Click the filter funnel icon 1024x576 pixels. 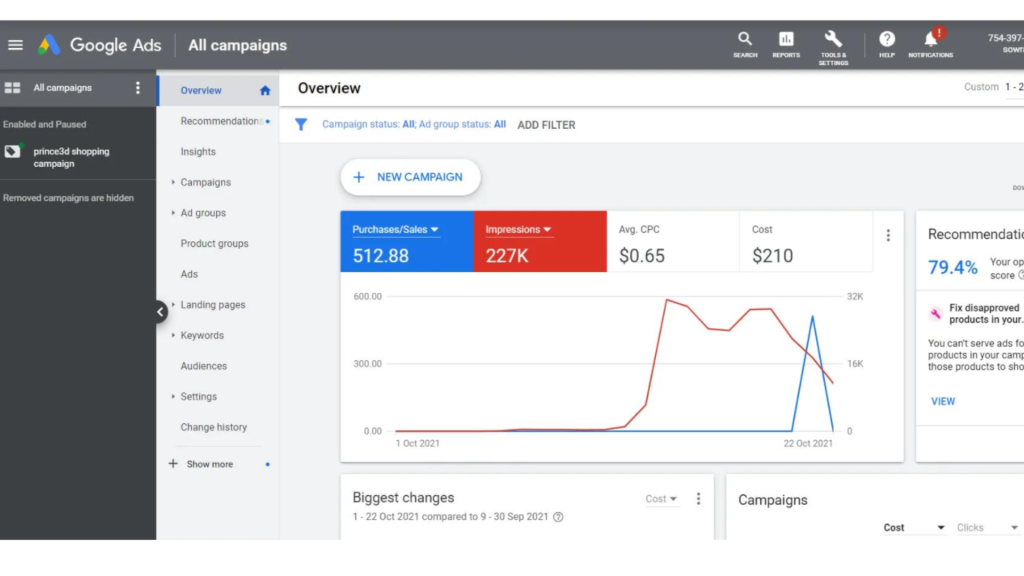(300, 124)
